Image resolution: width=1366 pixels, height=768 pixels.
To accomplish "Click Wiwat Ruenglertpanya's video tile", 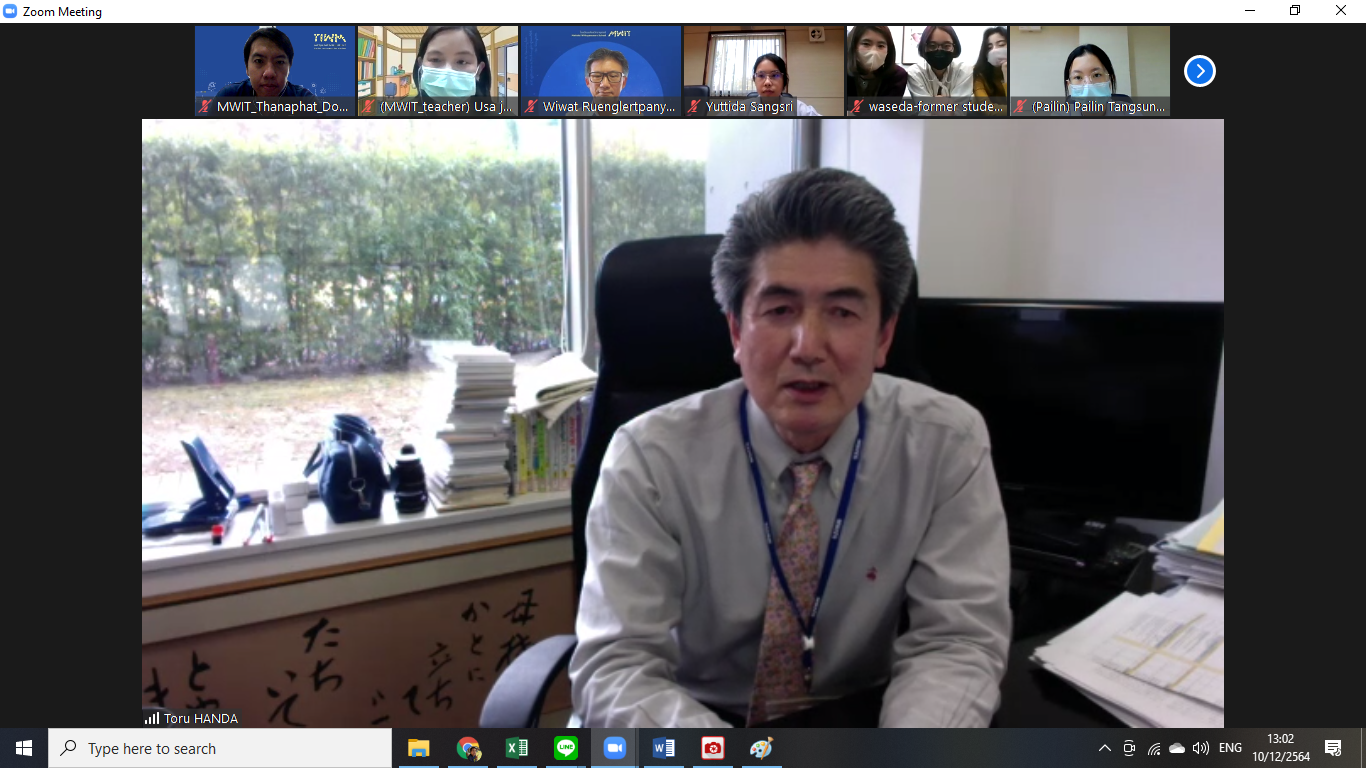I will (601, 70).
